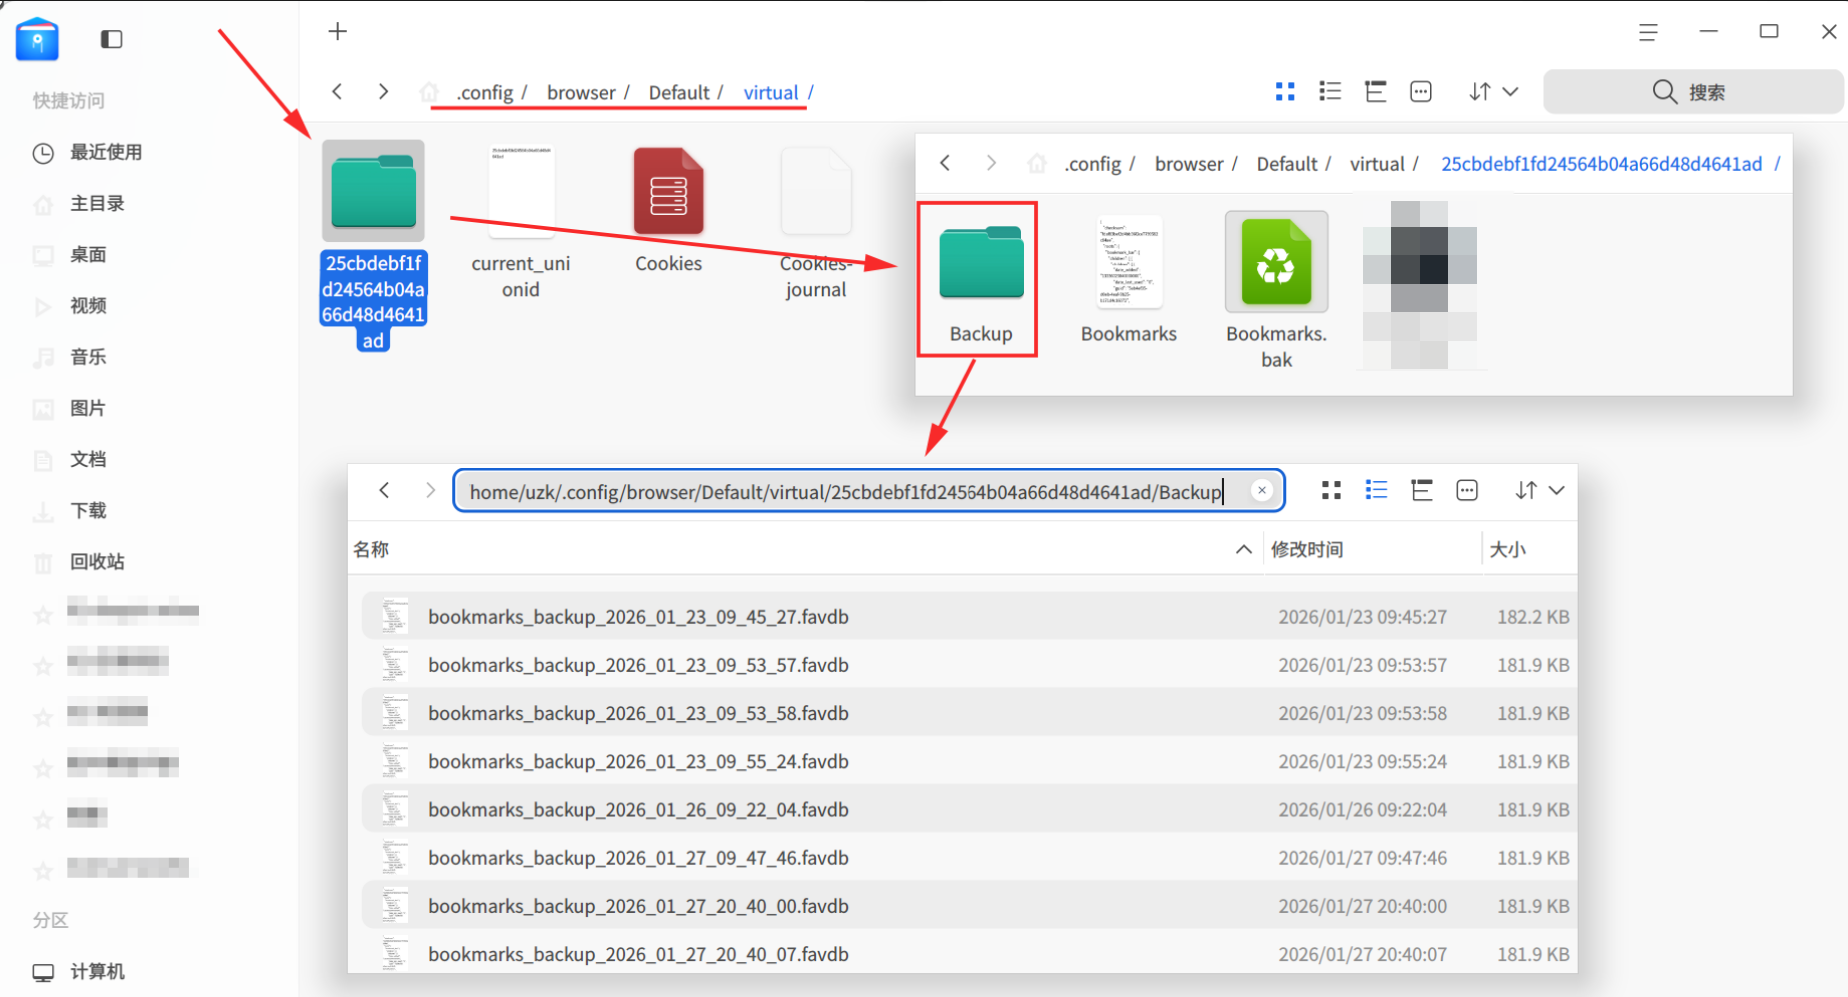
Task: Toggle the sidebar panel icon
Action: [x=111, y=39]
